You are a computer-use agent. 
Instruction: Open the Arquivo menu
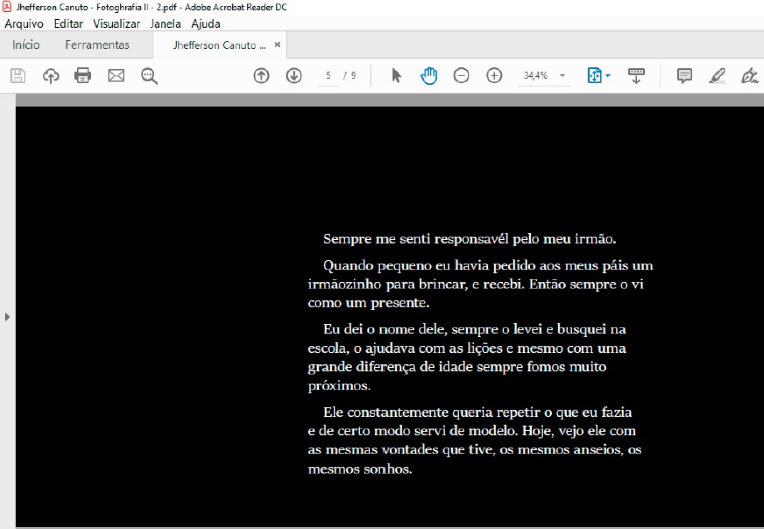click(x=24, y=23)
